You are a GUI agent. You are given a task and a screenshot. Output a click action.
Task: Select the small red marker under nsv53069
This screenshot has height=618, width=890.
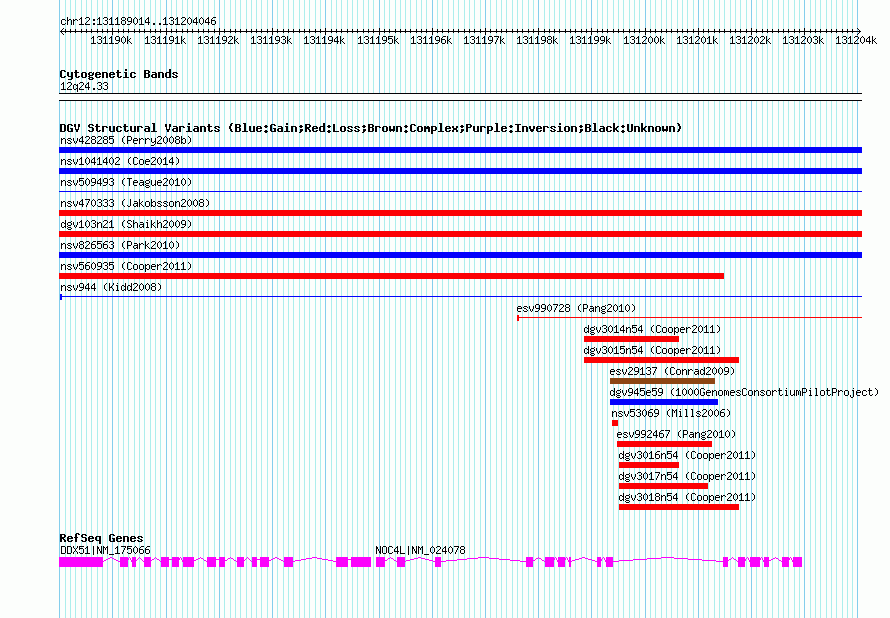coord(615,423)
